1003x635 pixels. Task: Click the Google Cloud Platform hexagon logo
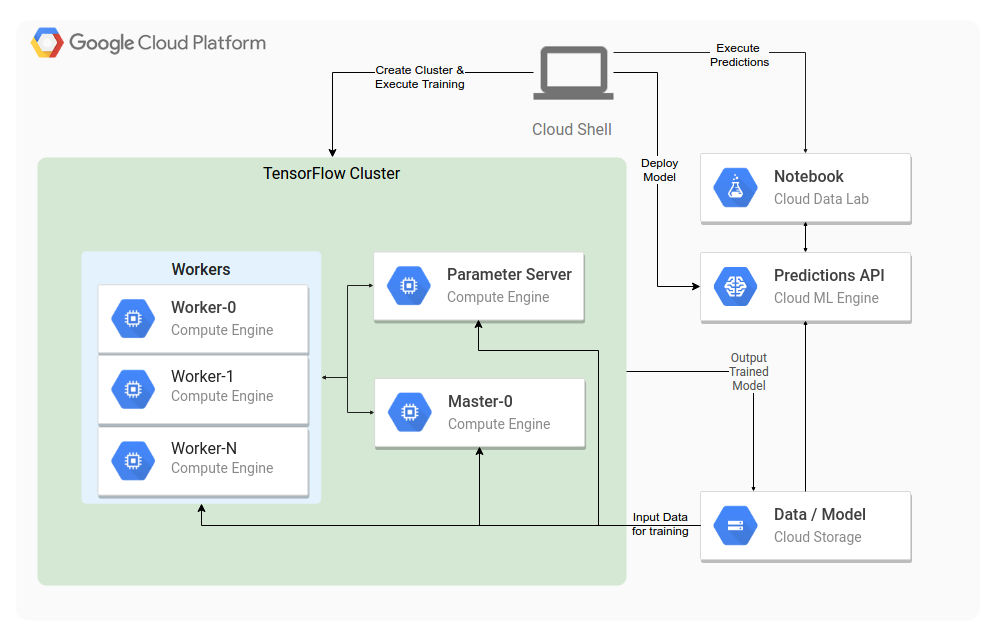coord(47,43)
